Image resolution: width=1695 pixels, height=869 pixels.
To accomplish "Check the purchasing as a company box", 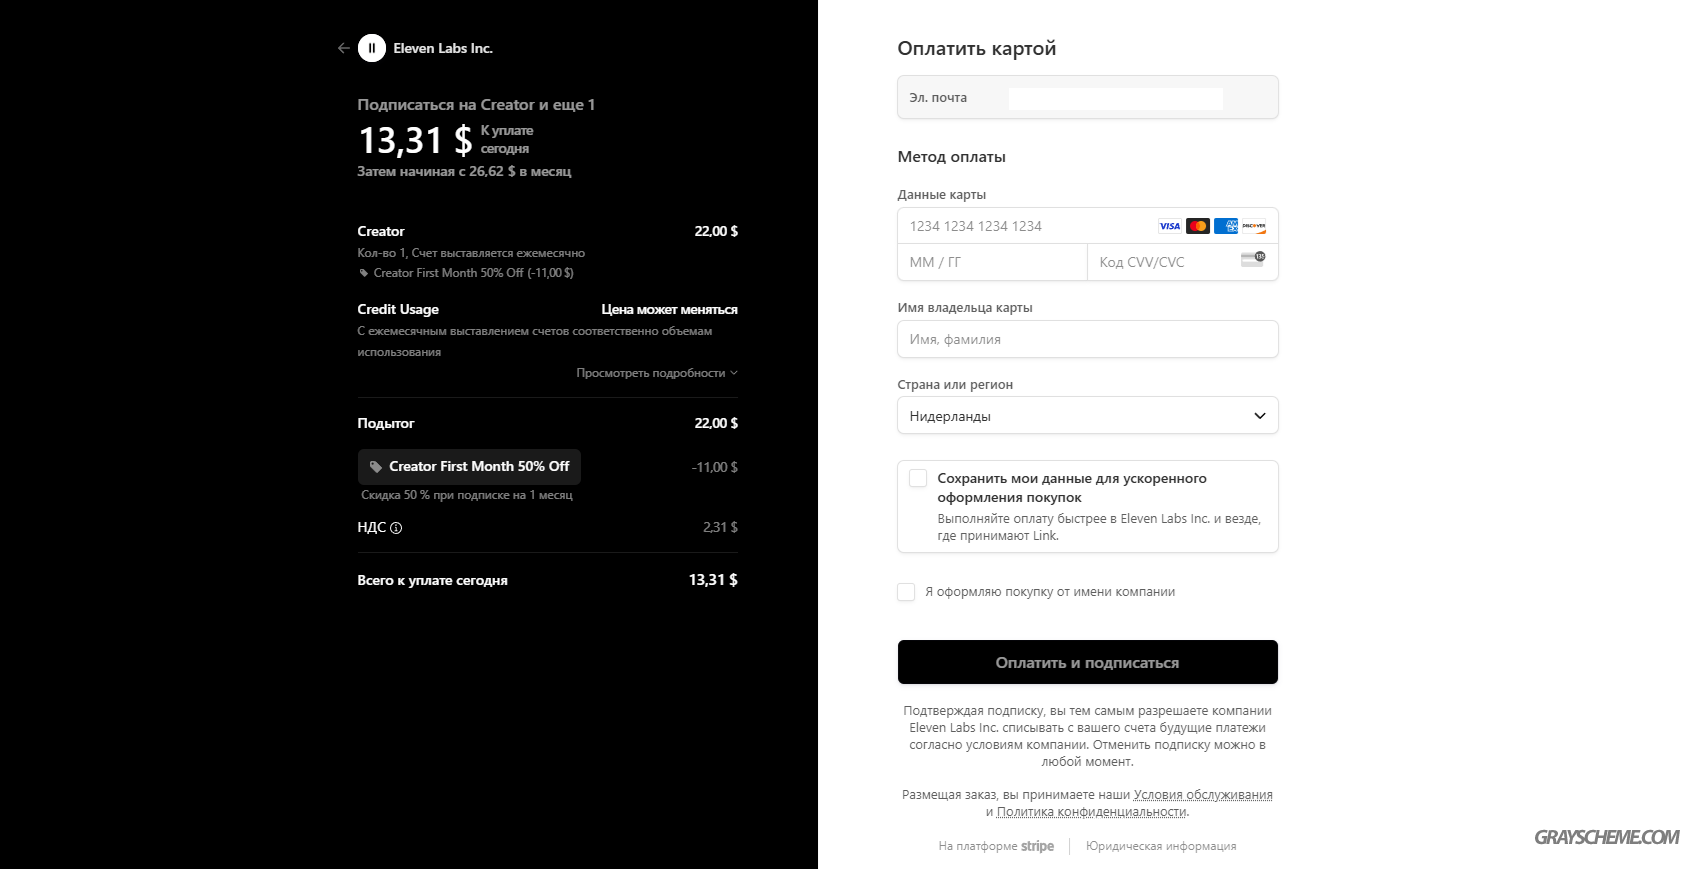I will [906, 592].
